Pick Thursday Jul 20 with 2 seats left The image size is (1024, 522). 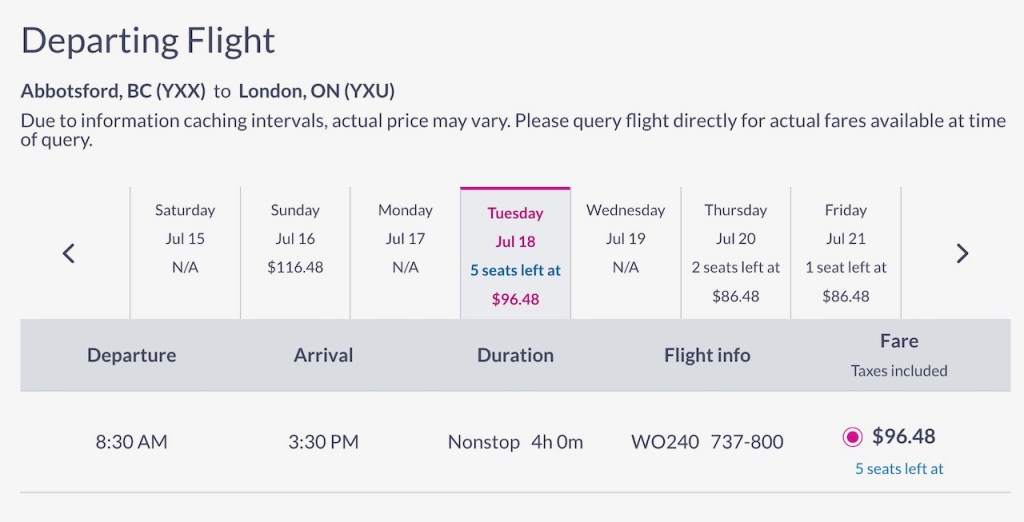(735, 253)
